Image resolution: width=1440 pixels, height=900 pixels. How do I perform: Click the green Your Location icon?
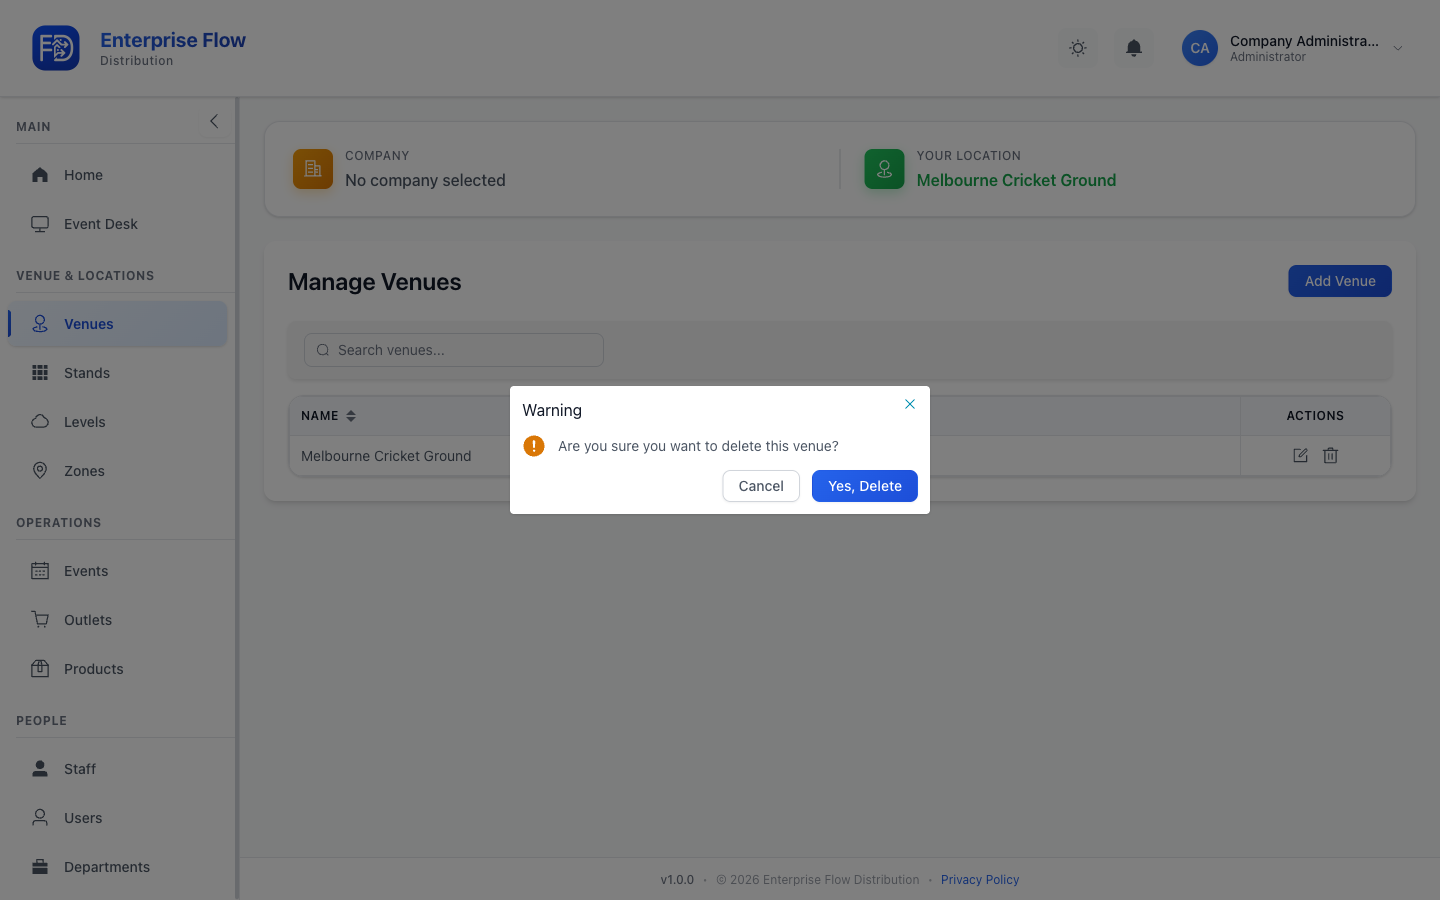884,169
